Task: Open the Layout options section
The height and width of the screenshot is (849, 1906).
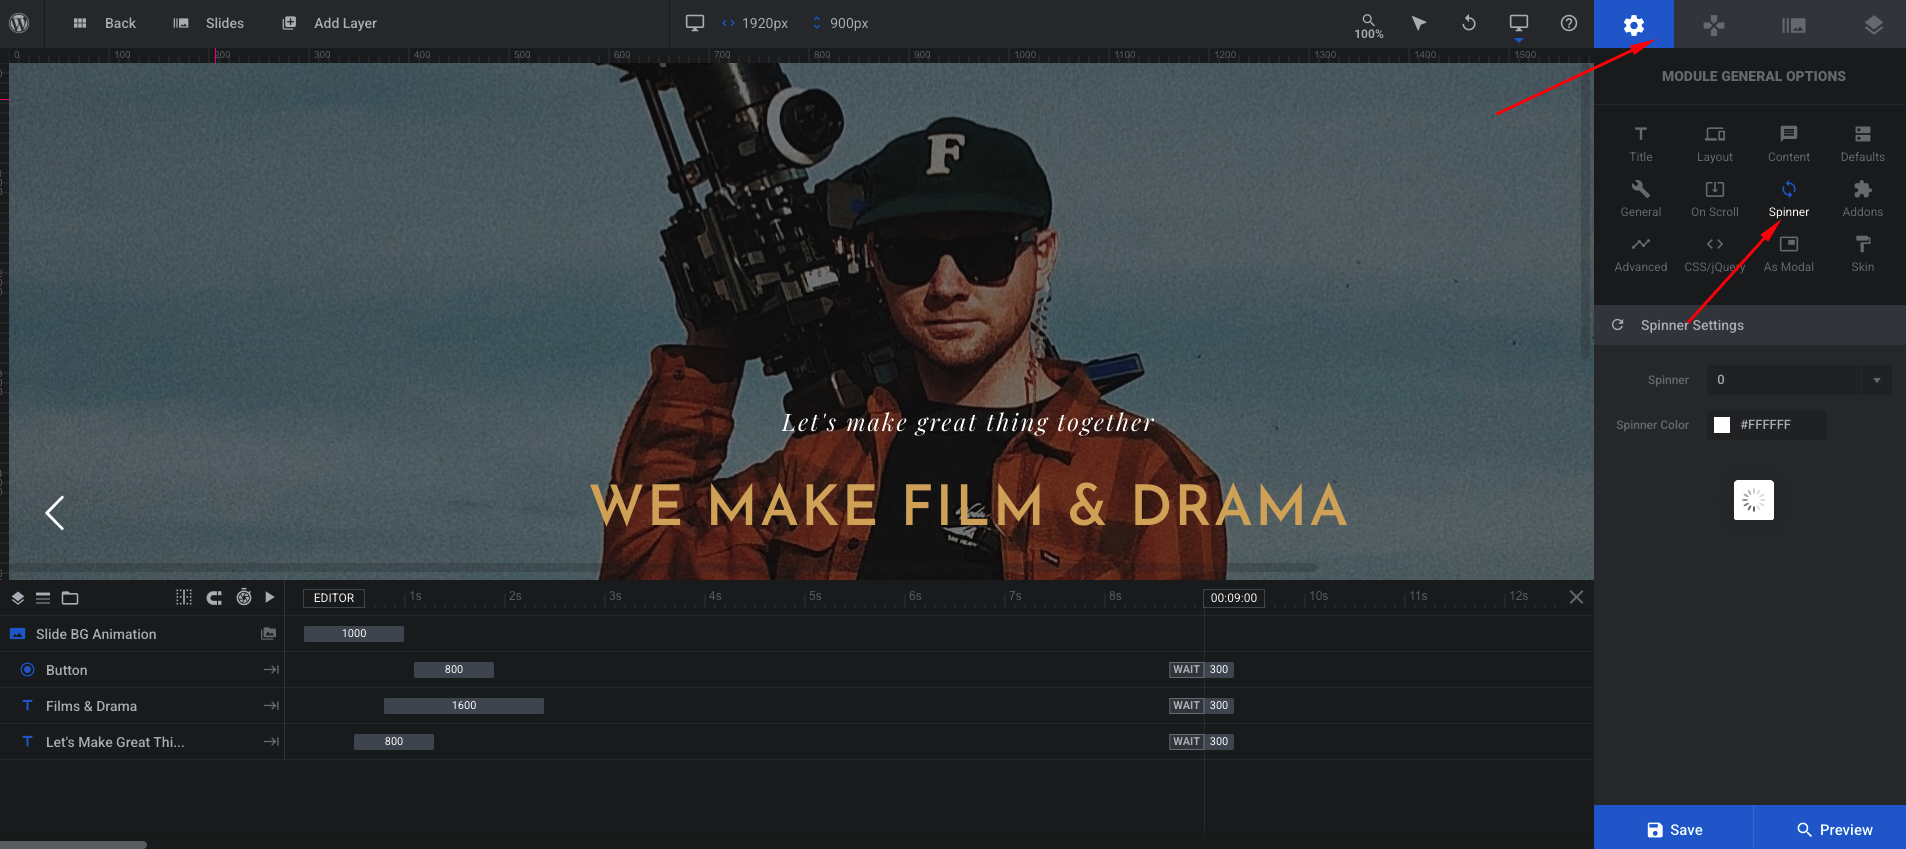Action: pos(1715,144)
